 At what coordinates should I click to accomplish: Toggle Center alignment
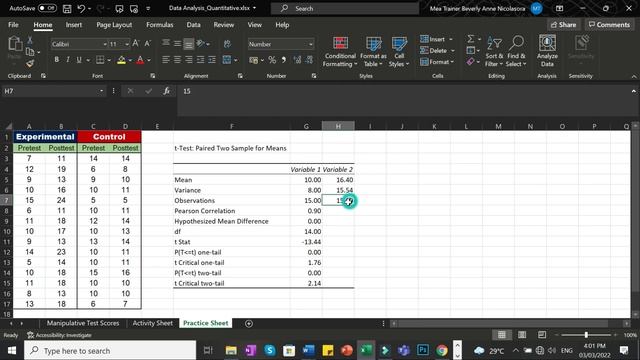(177, 60)
